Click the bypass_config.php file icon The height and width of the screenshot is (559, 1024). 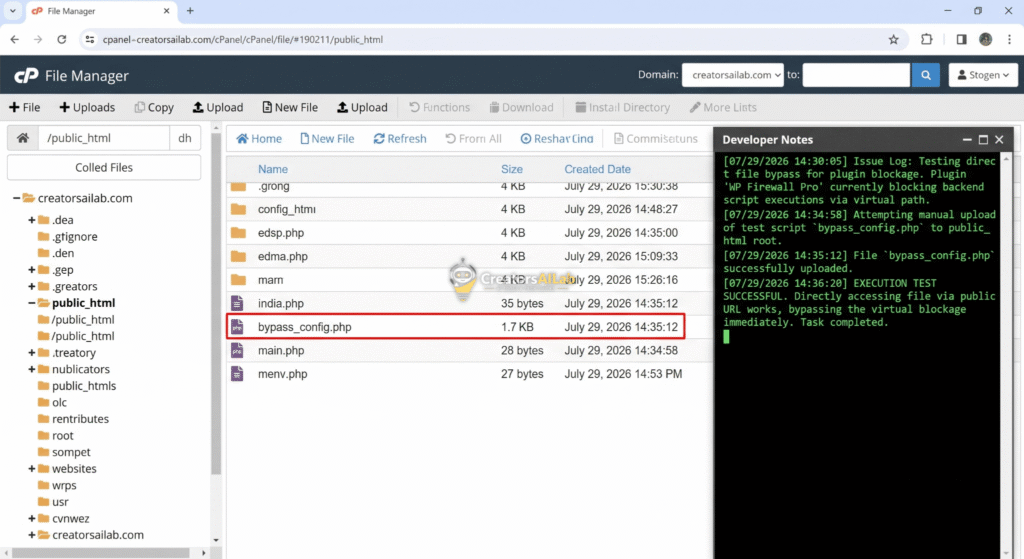237,327
